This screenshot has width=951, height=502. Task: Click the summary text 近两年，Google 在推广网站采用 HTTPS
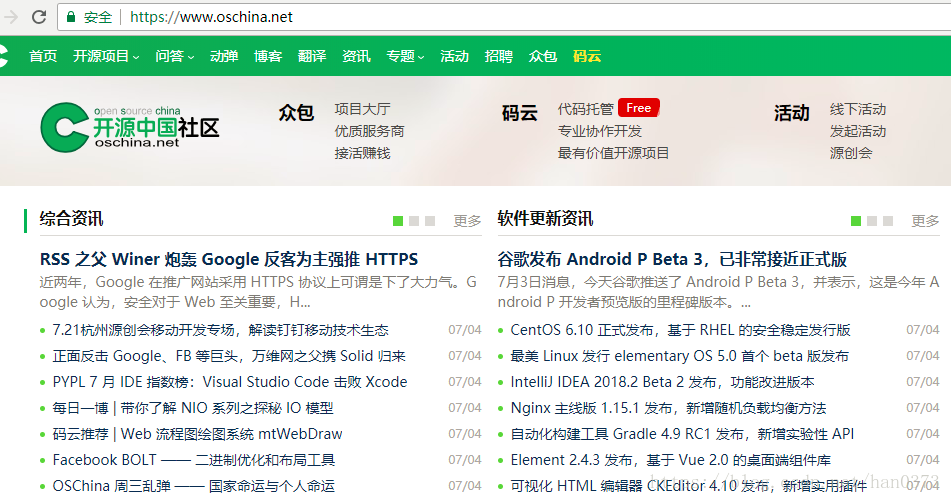[x=258, y=292]
